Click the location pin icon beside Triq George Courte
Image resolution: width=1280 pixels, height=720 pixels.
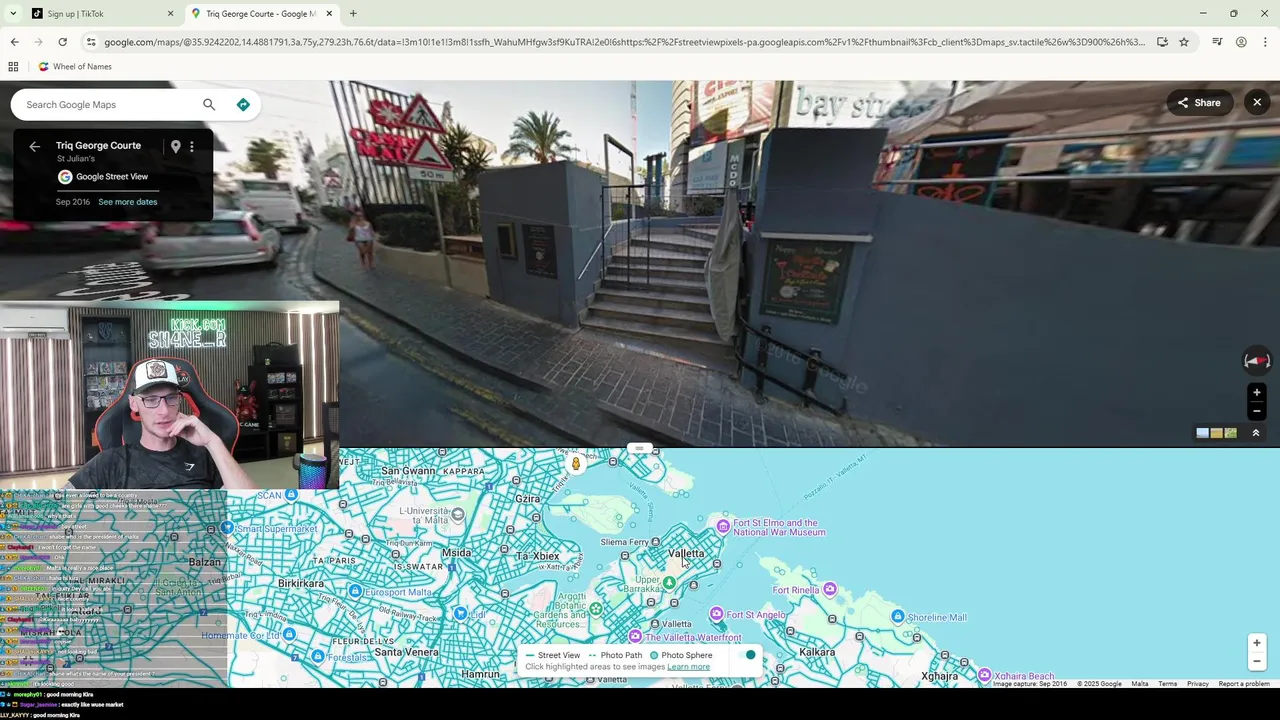(175, 146)
